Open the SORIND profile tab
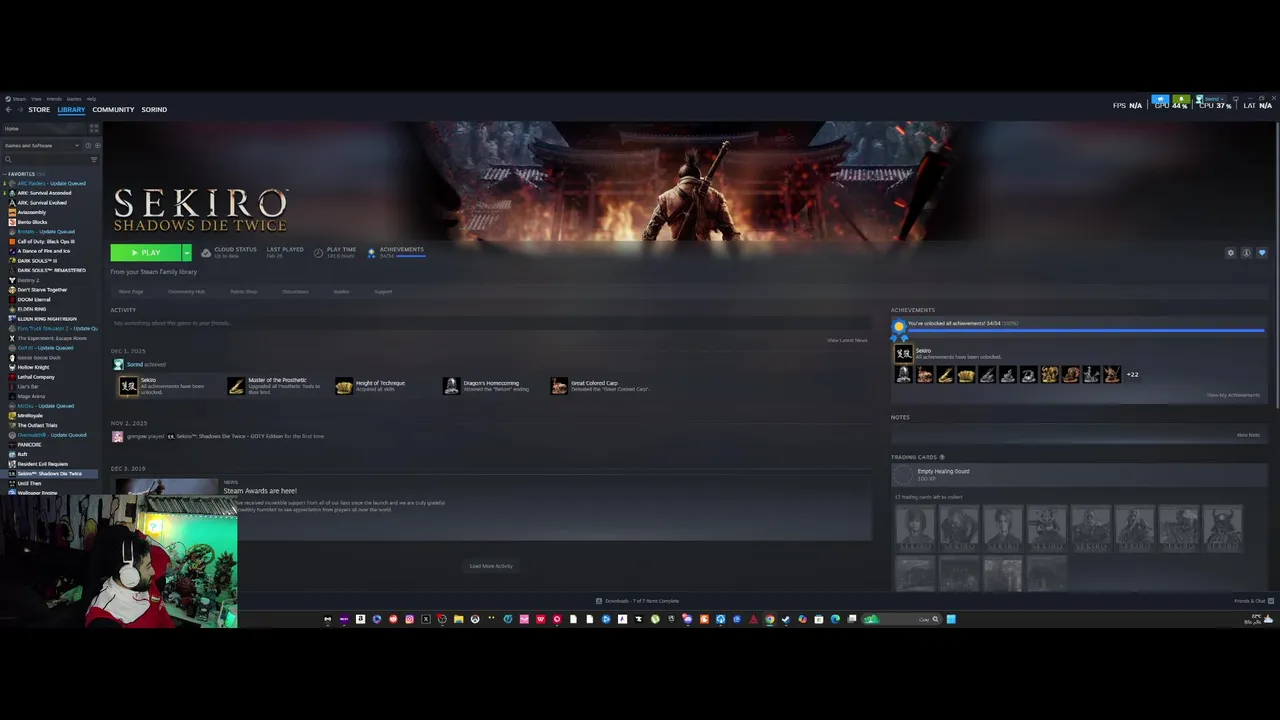1280x720 pixels. point(154,110)
